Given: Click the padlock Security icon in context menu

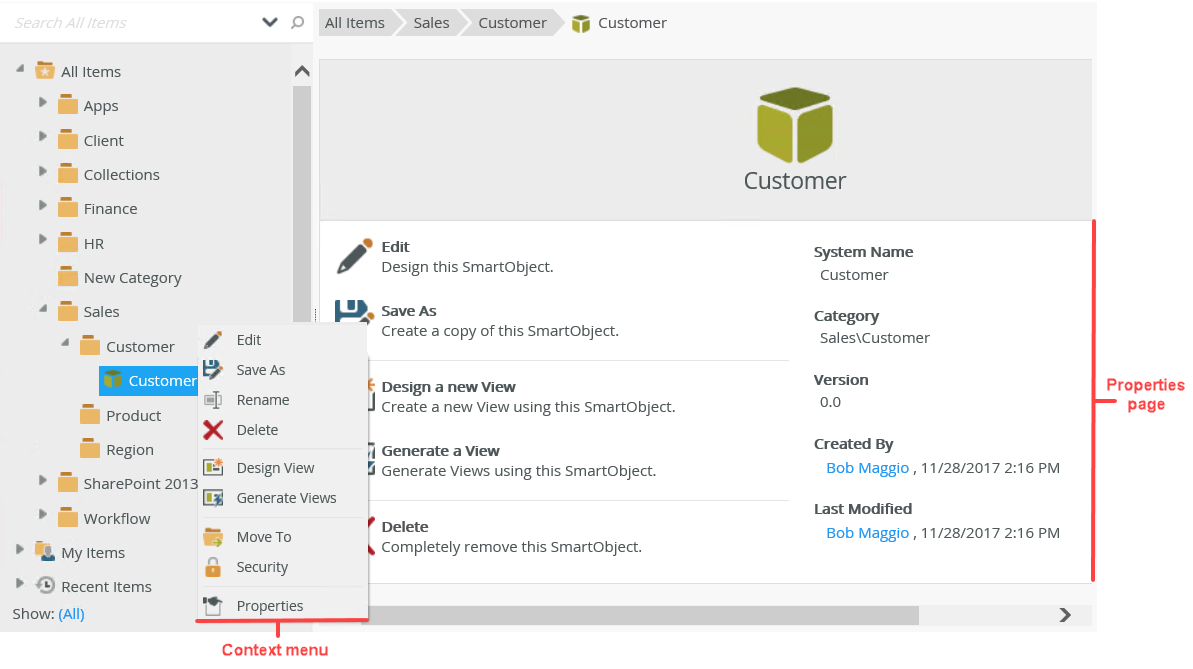Looking at the screenshot, I should [213, 567].
